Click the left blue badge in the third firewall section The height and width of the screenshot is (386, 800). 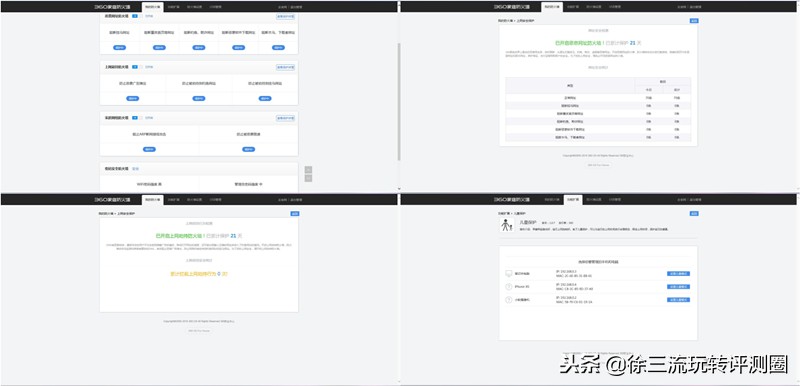point(149,149)
